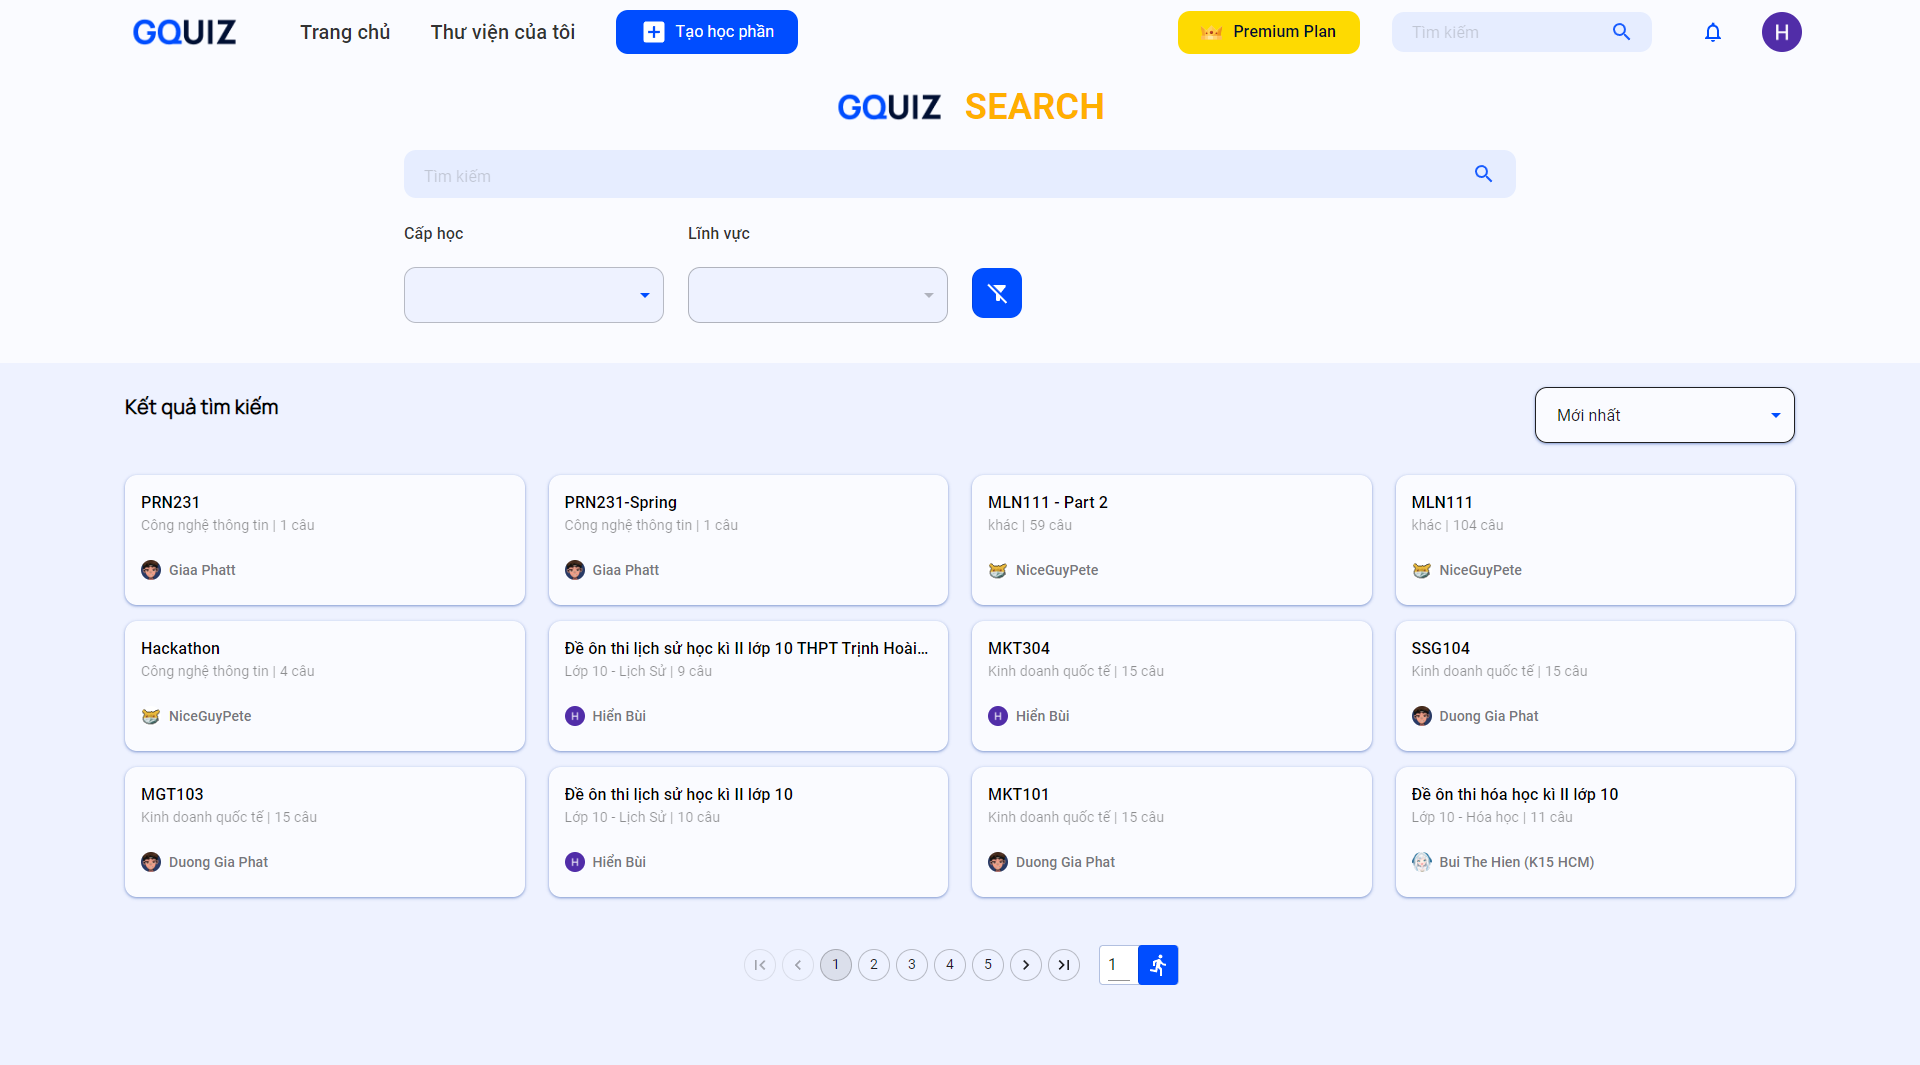Expand the Lĩnh vực dropdown
Viewport: 1920px width, 1065px height.
pyautogui.click(x=818, y=295)
